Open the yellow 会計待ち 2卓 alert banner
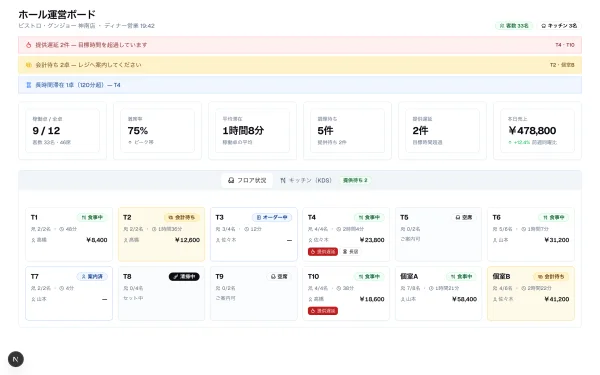 point(300,65)
